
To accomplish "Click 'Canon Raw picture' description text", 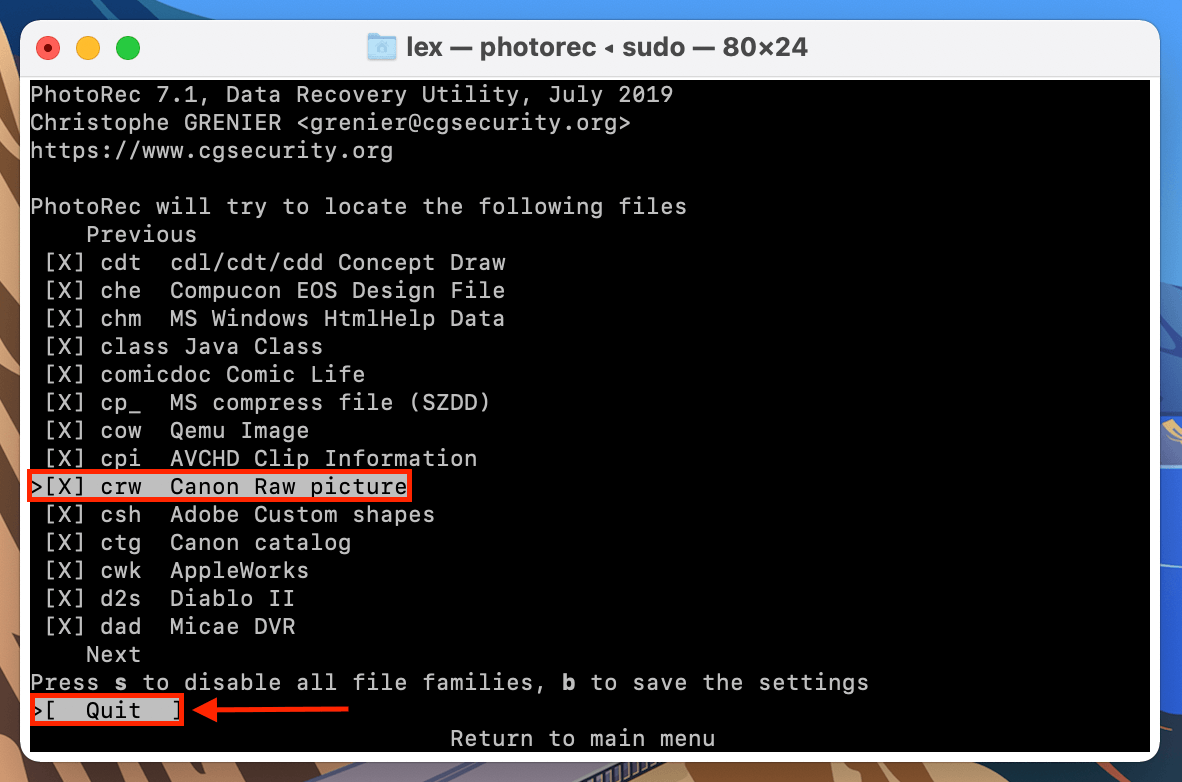I will point(289,486).
